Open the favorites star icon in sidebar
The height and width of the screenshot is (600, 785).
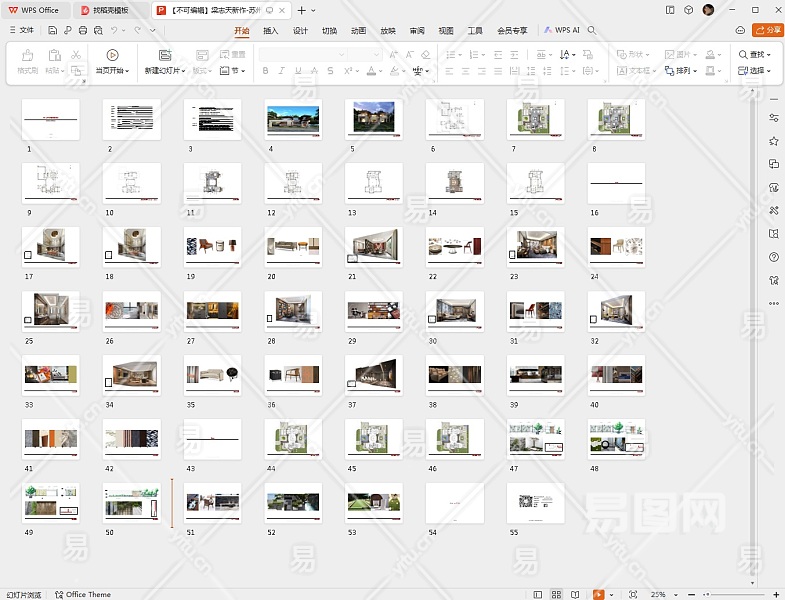[x=773, y=141]
